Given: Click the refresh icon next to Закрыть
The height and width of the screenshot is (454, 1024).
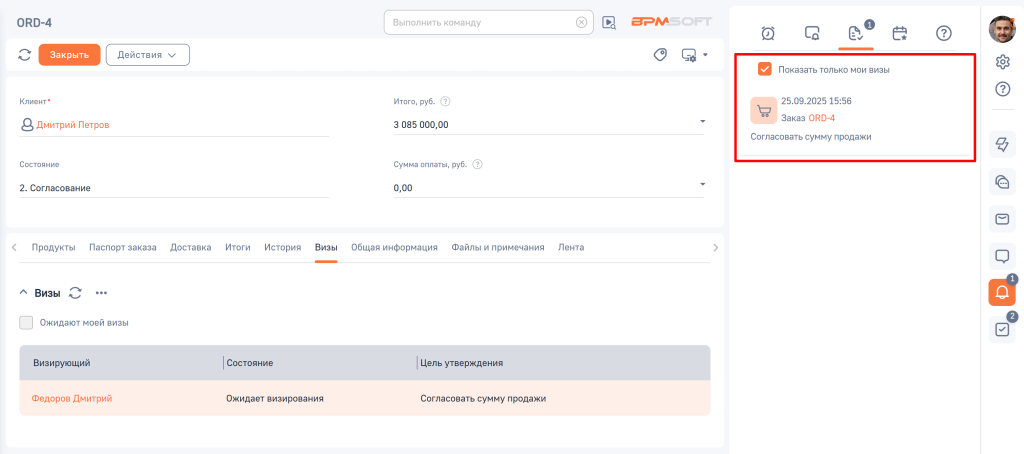Looking at the screenshot, I should point(25,55).
